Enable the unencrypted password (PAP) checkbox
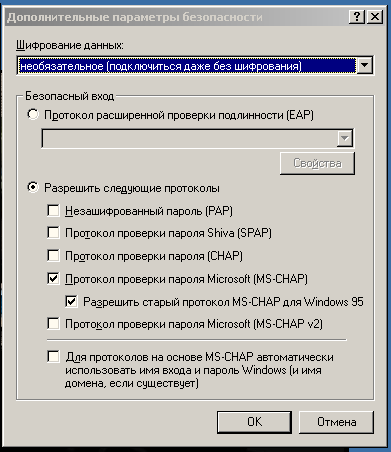 click(53, 211)
